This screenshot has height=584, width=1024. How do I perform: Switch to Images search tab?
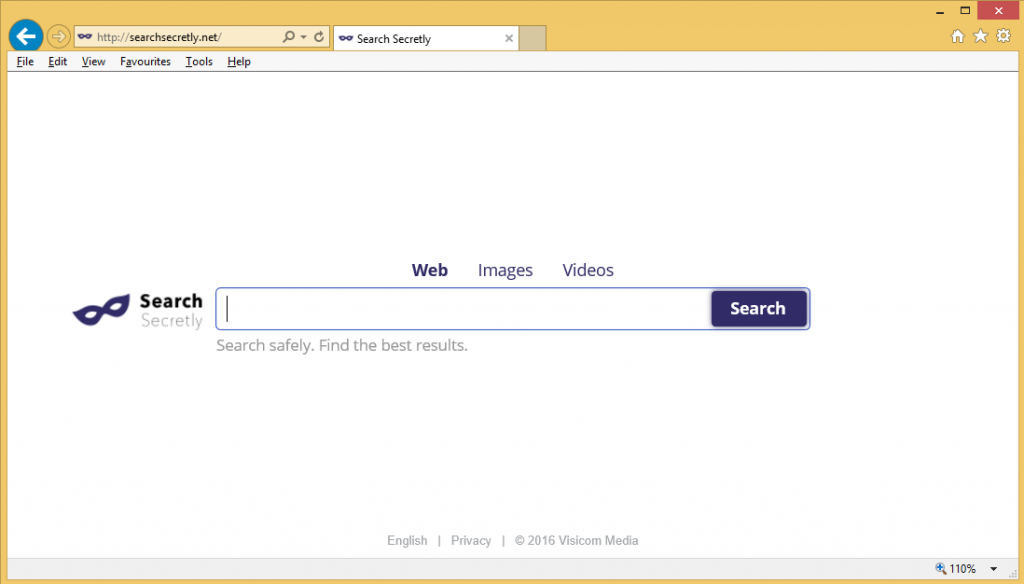tap(505, 270)
